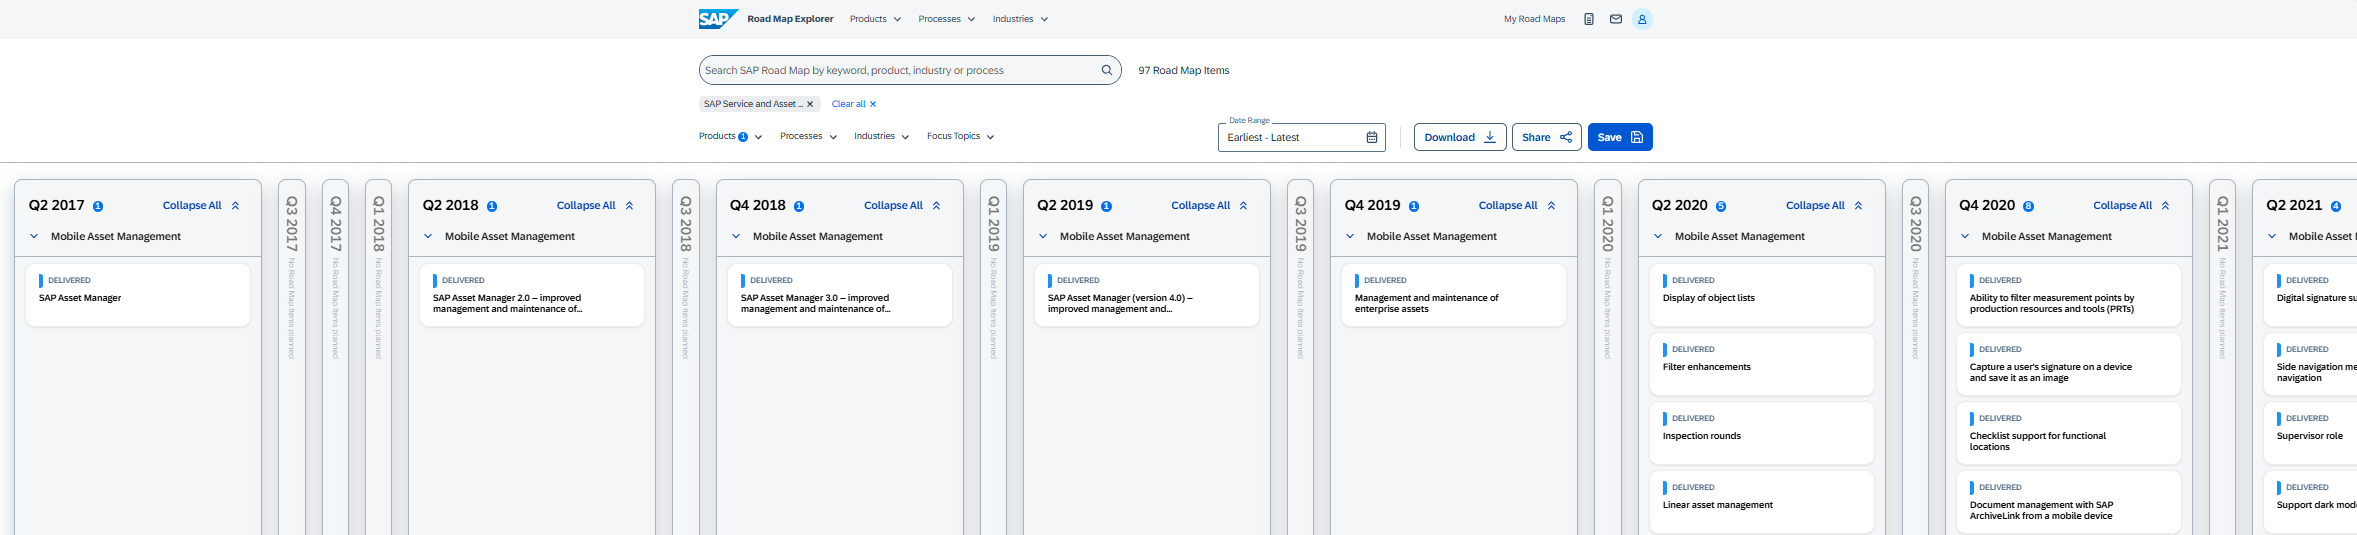
Task: Collapse Mobile Asset Management in Q4 2018
Action: click(x=736, y=237)
